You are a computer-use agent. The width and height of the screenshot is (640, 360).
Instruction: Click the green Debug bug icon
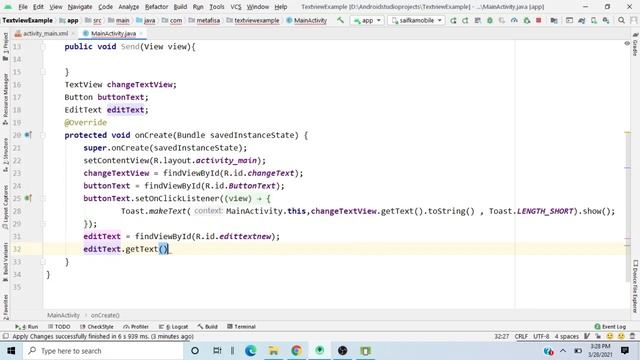(490, 20)
